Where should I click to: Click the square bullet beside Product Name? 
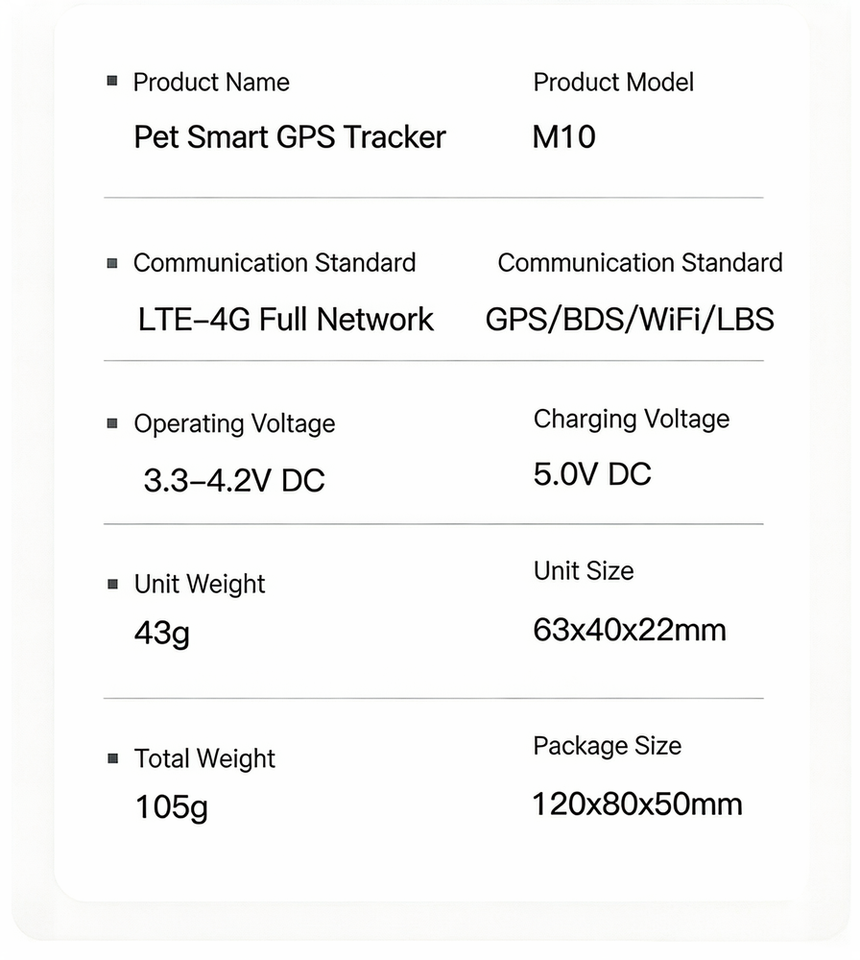click(x=112, y=80)
